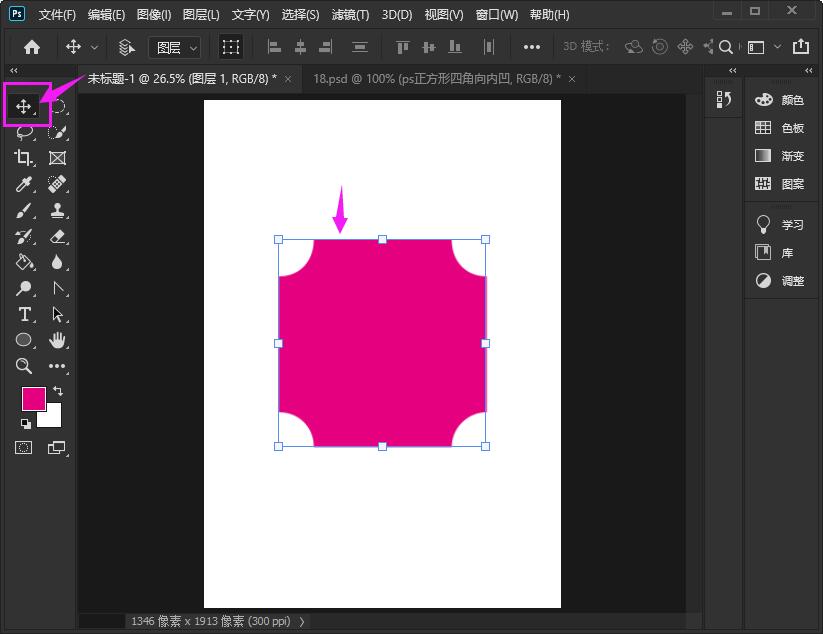823x634 pixels.
Task: Click the pink foreground color swatch
Action: [x=32, y=397]
